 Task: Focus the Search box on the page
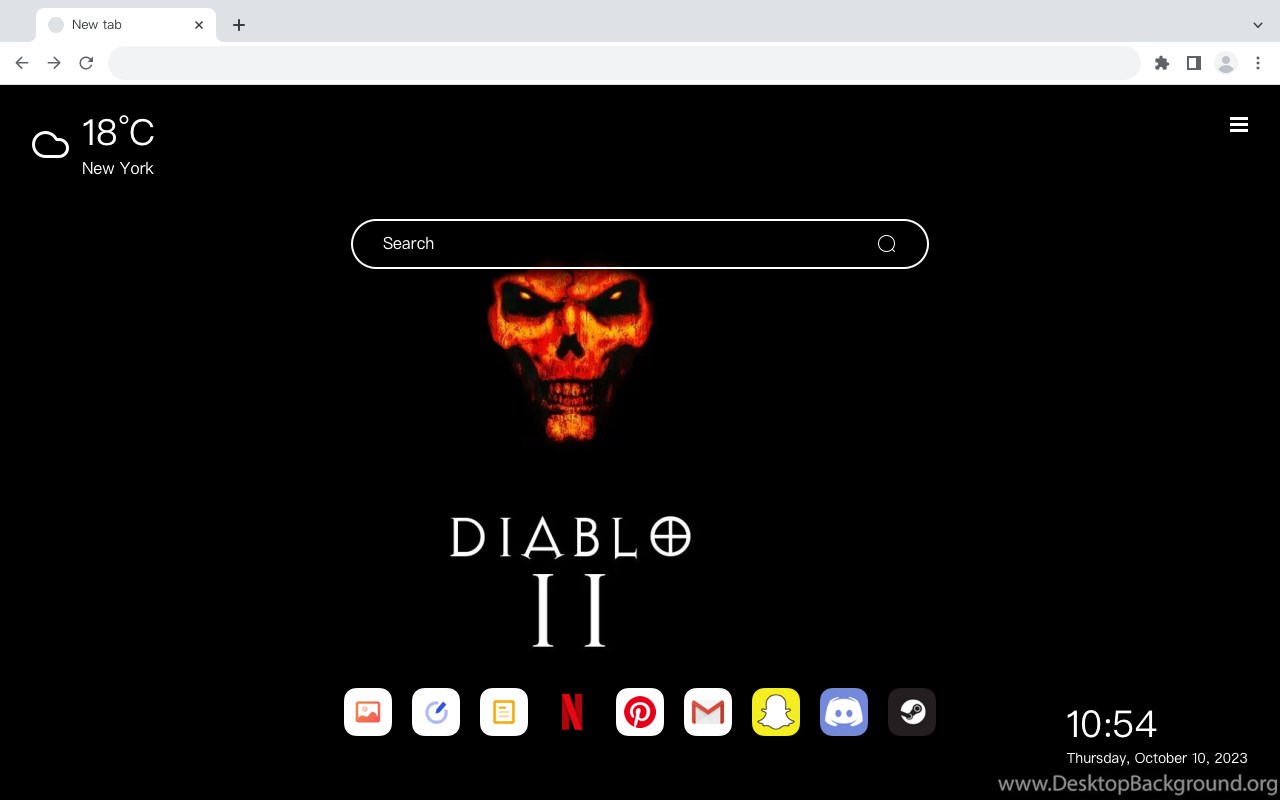[640, 244]
